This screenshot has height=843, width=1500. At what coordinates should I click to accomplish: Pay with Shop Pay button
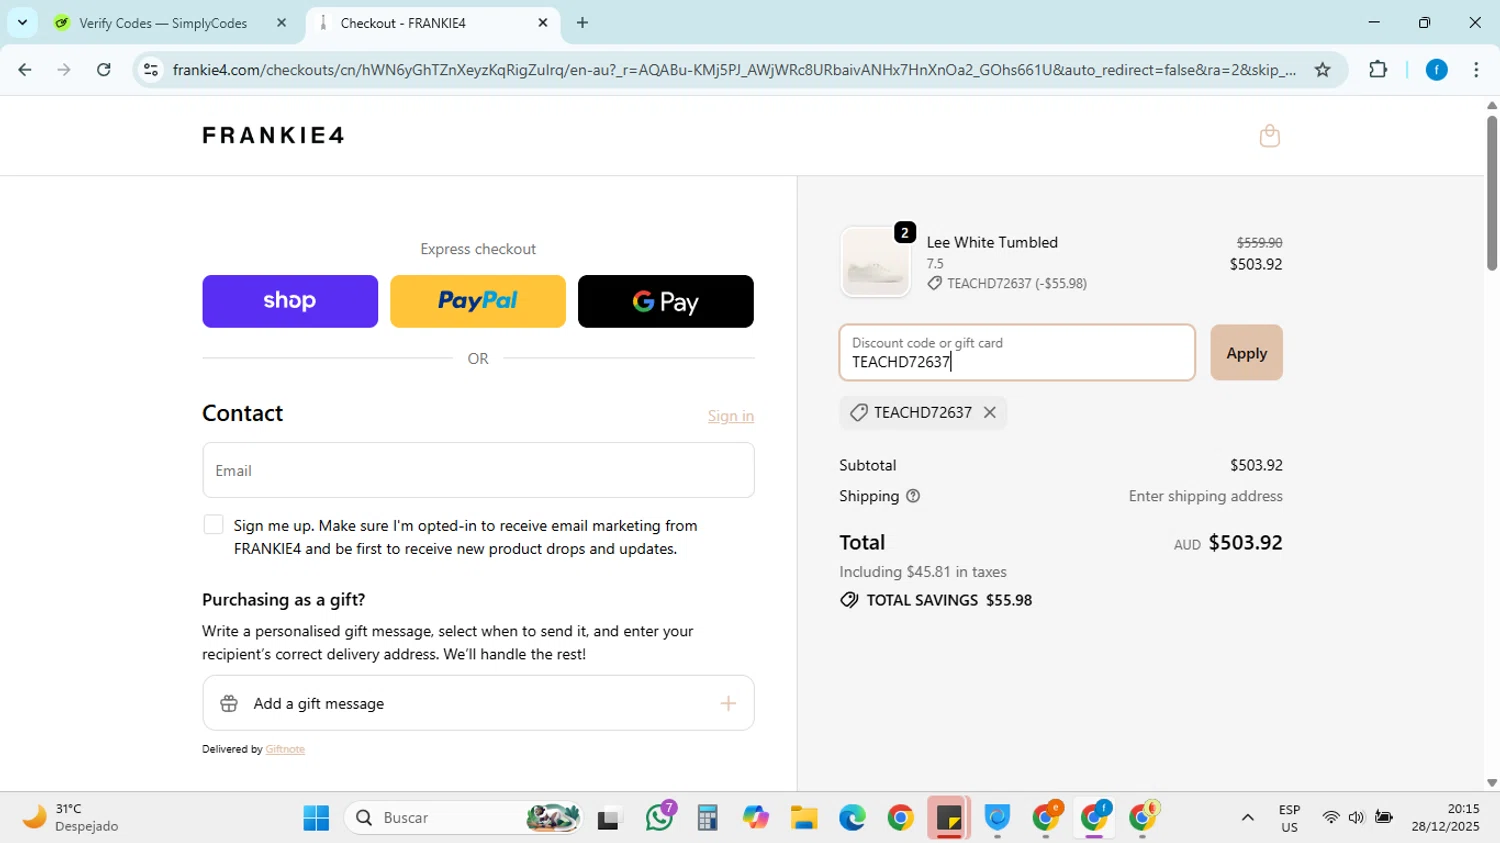point(290,301)
